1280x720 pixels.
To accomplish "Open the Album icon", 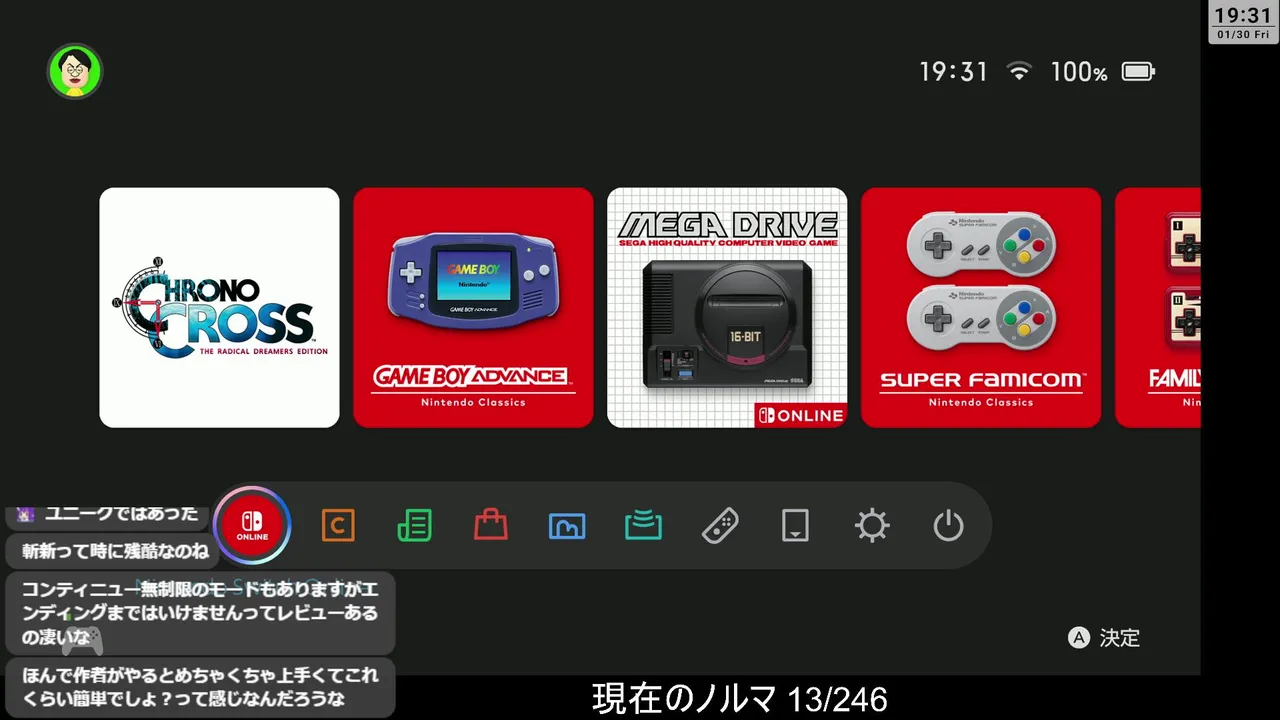I will tap(567, 525).
